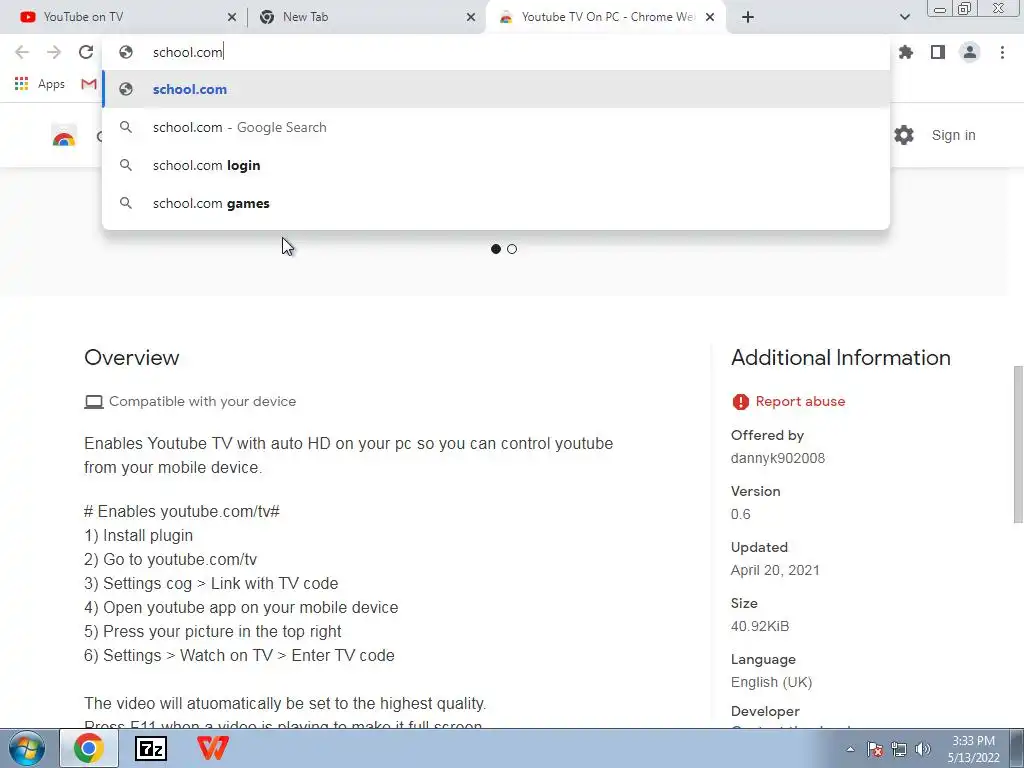Select the Youtube TV On PC tab
1024x768 pixels.
point(605,17)
